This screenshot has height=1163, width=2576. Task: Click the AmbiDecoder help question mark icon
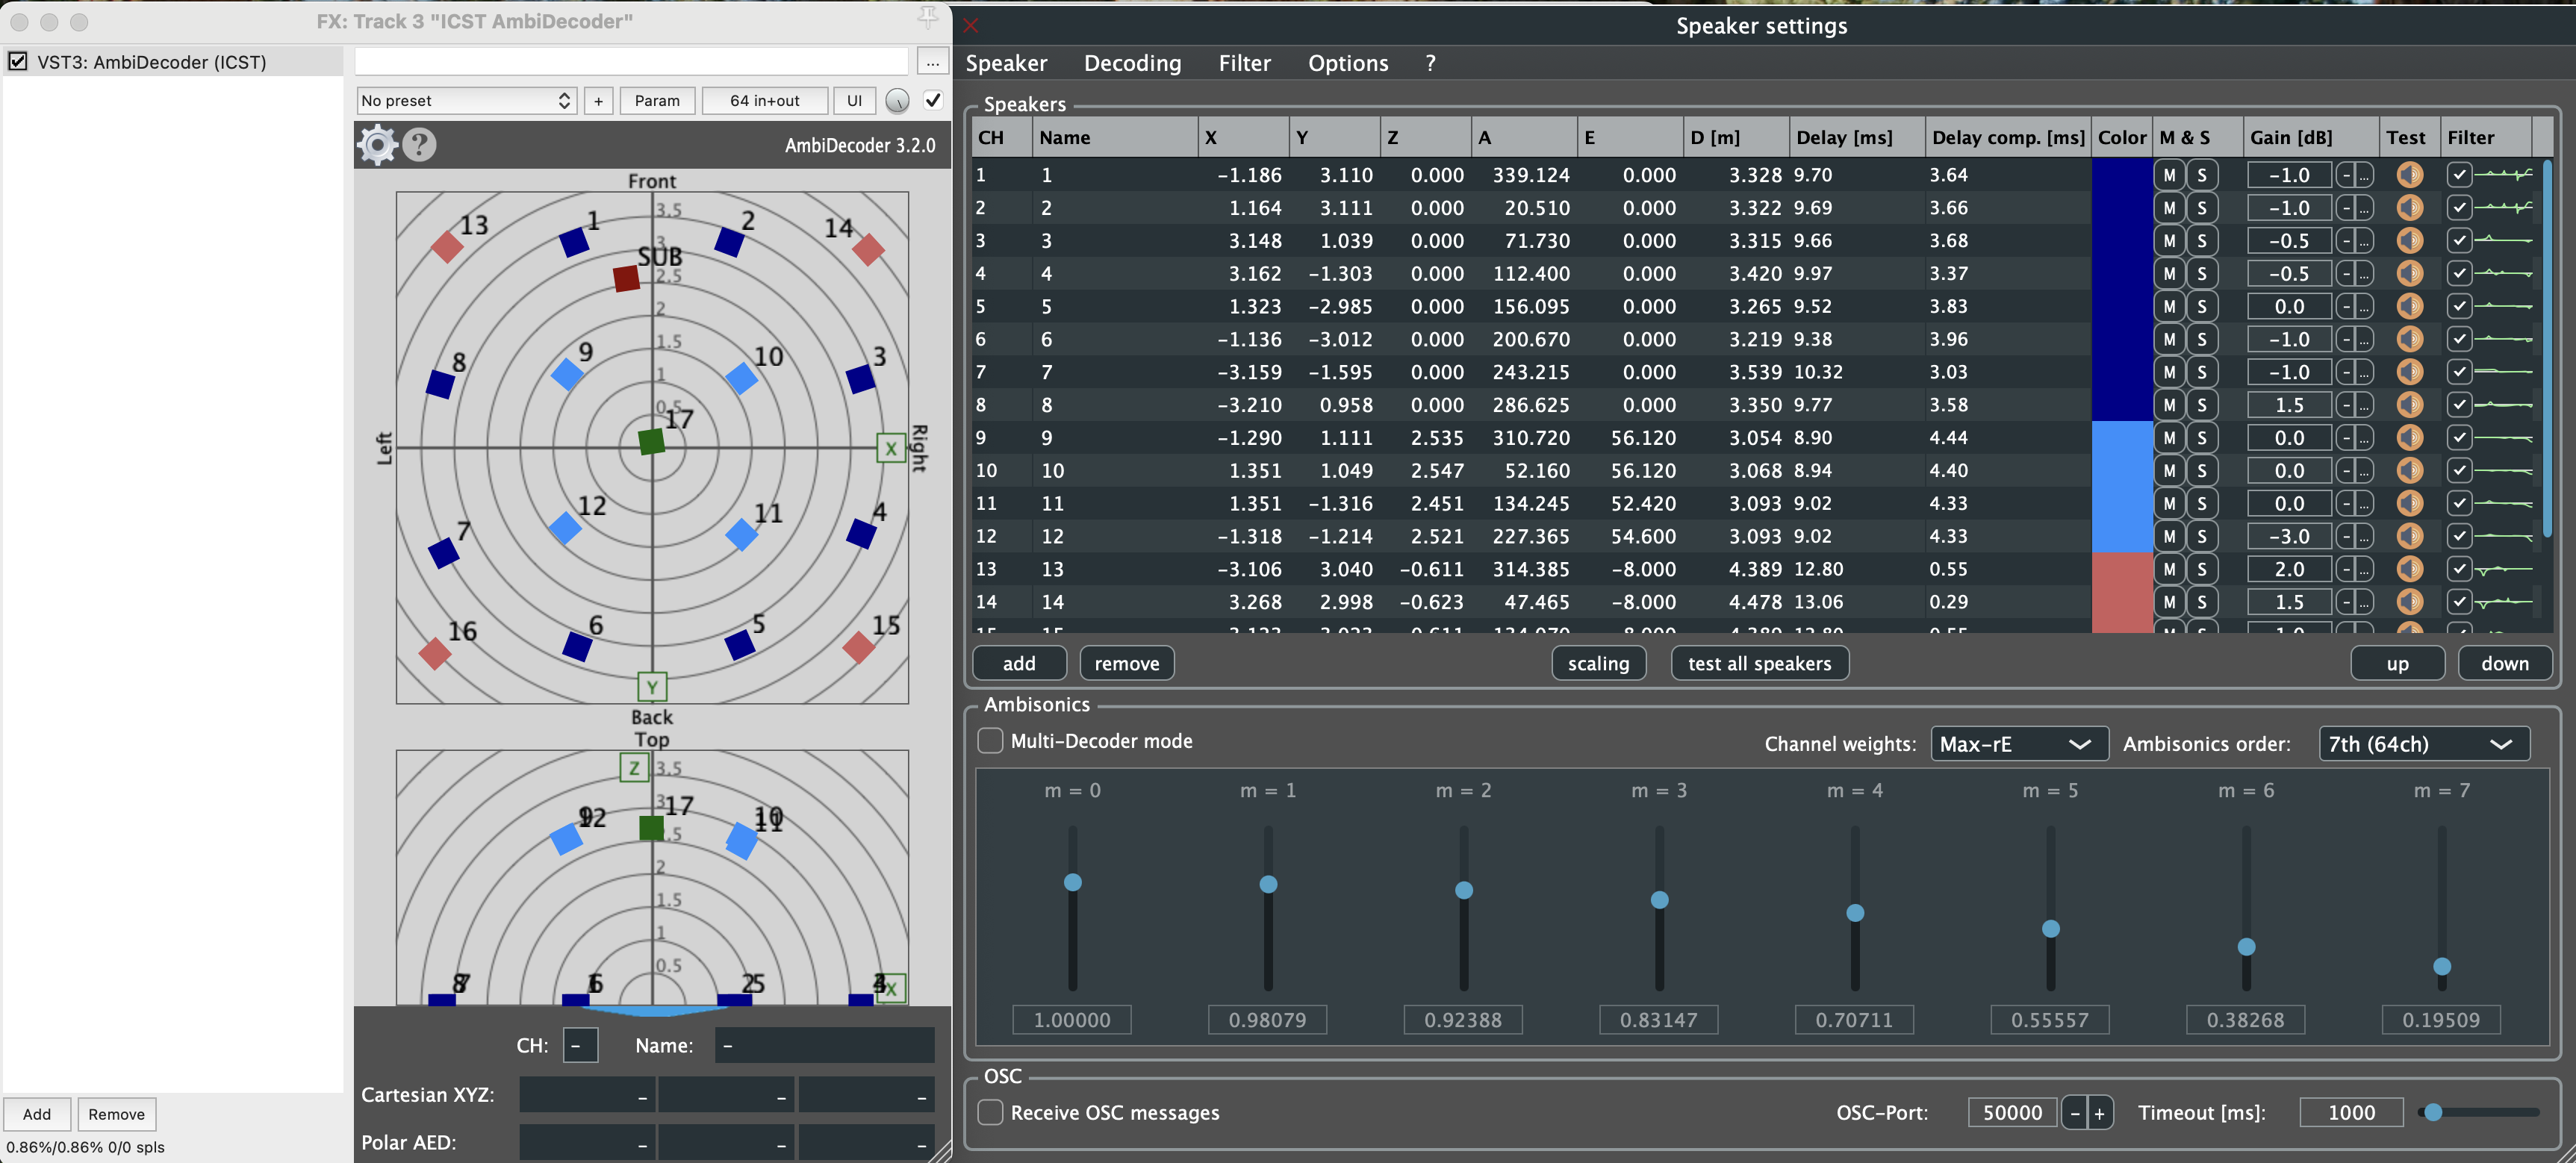[420, 145]
